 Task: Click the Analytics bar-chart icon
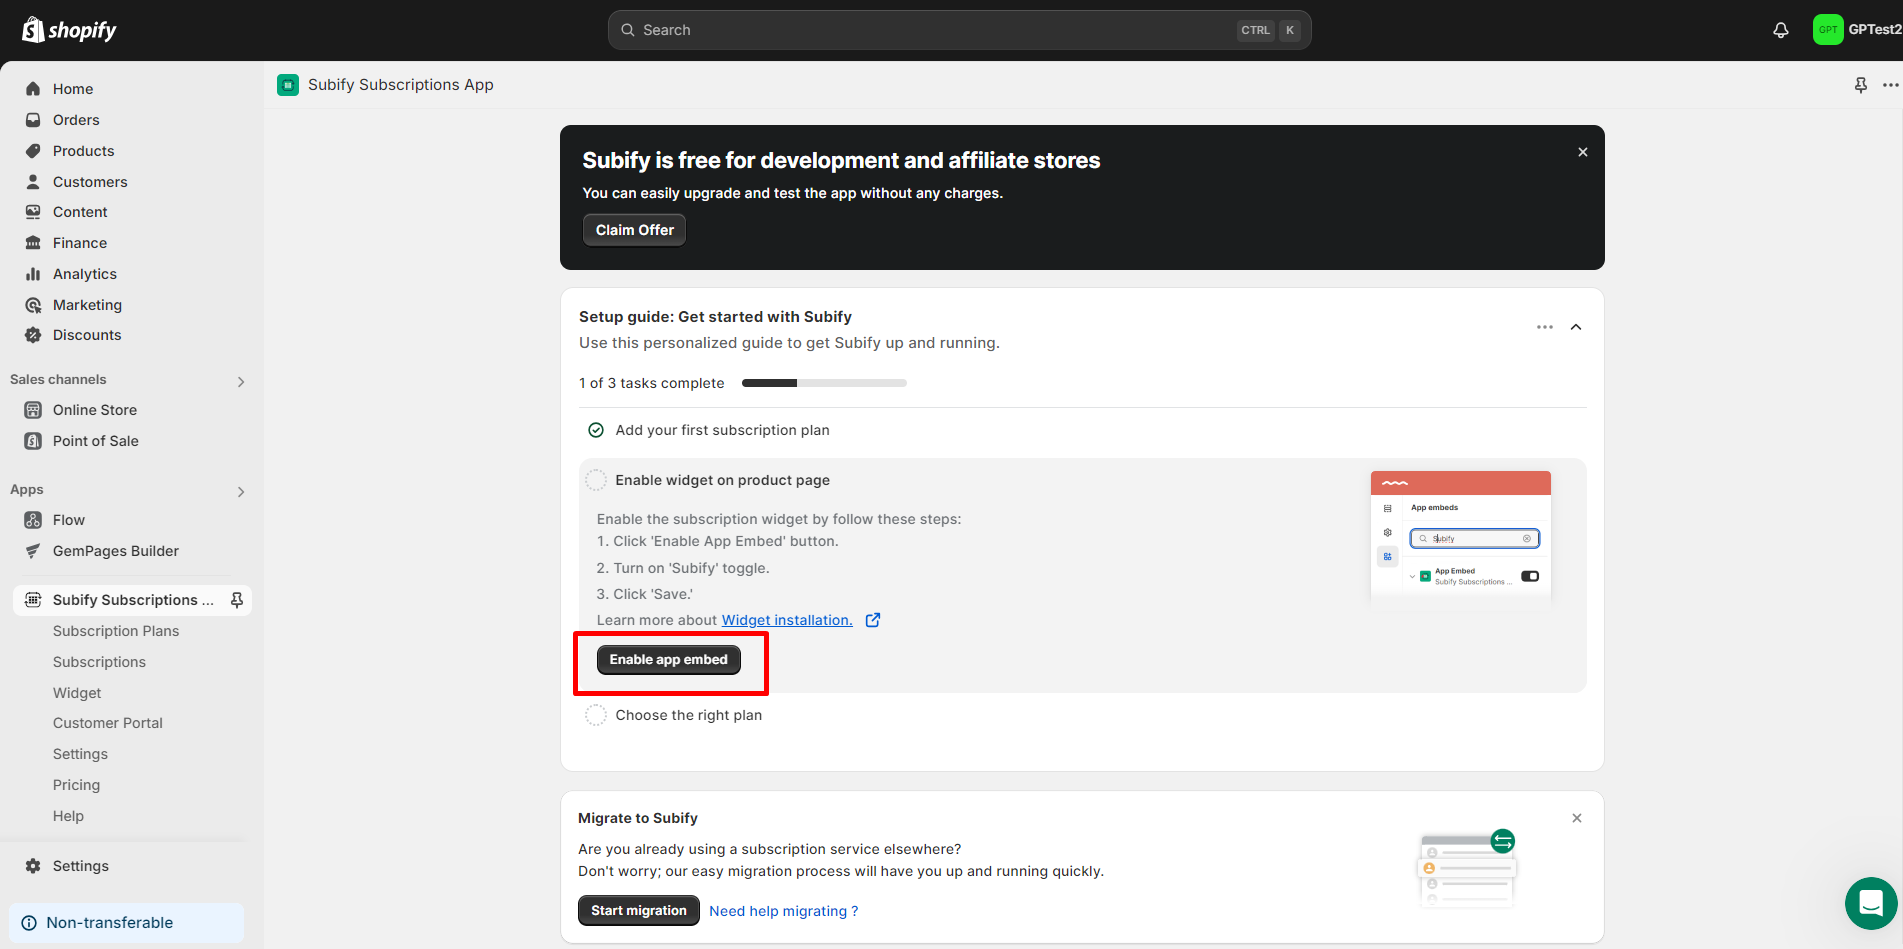pyautogui.click(x=34, y=273)
